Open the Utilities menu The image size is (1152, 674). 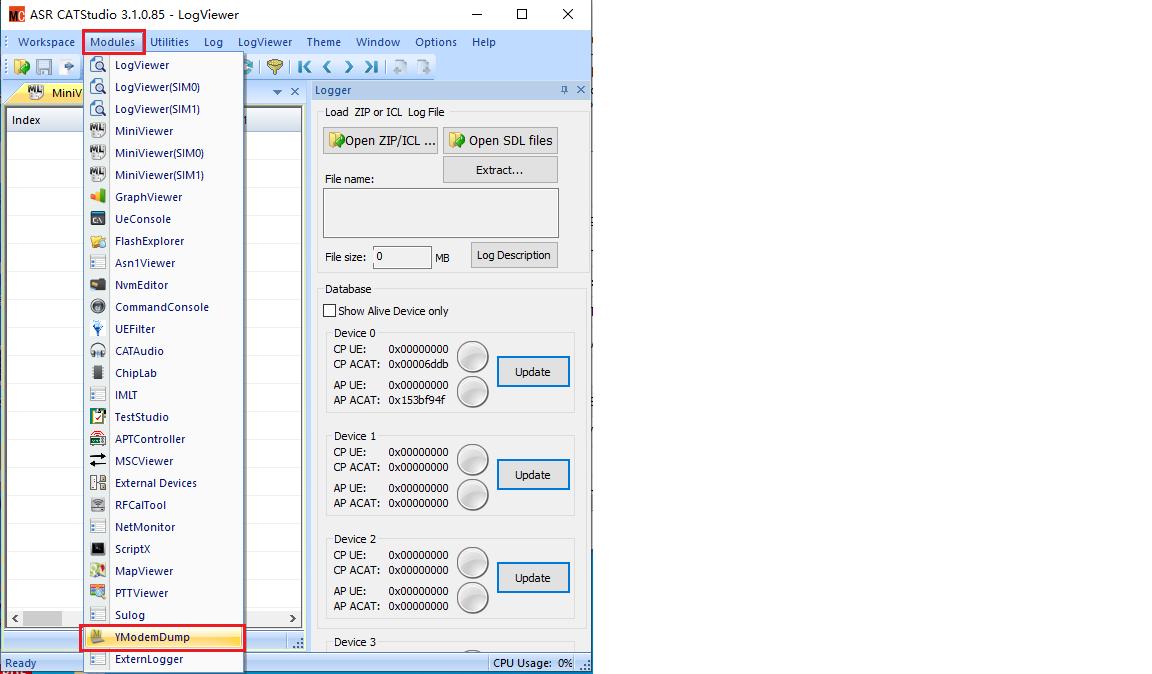click(169, 42)
